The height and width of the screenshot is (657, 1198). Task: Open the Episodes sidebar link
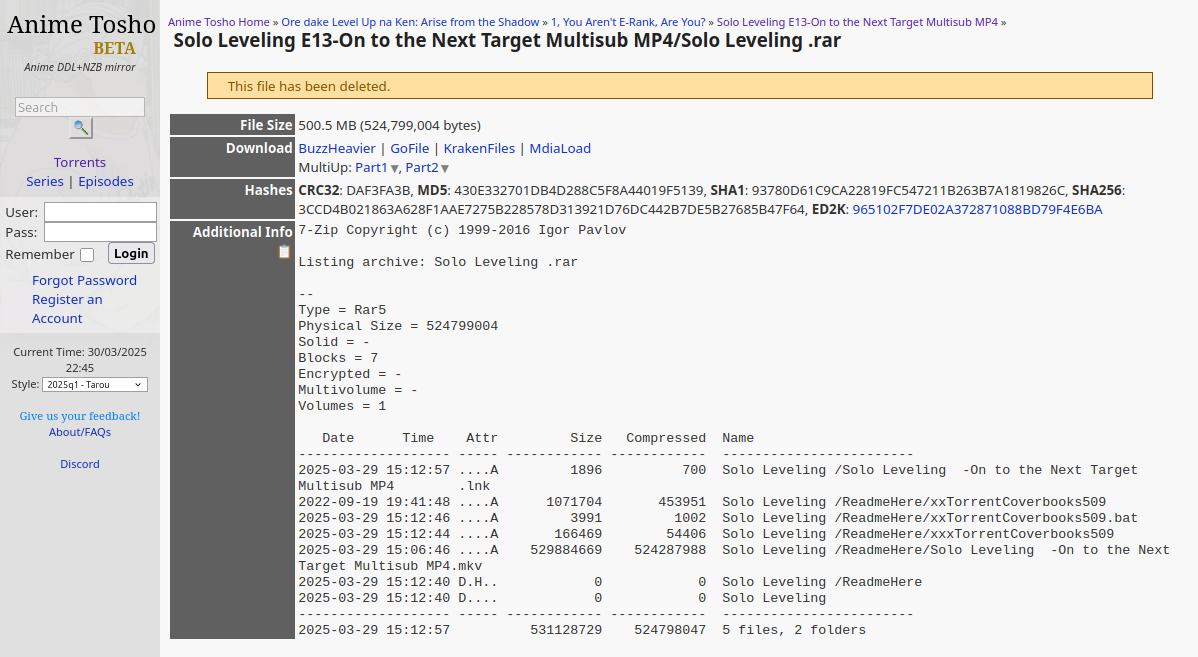coord(106,181)
